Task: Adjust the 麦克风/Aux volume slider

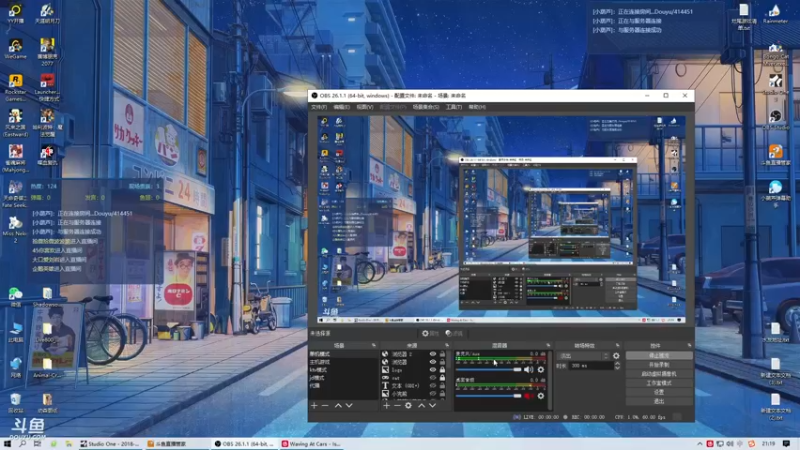Action: (x=488, y=369)
